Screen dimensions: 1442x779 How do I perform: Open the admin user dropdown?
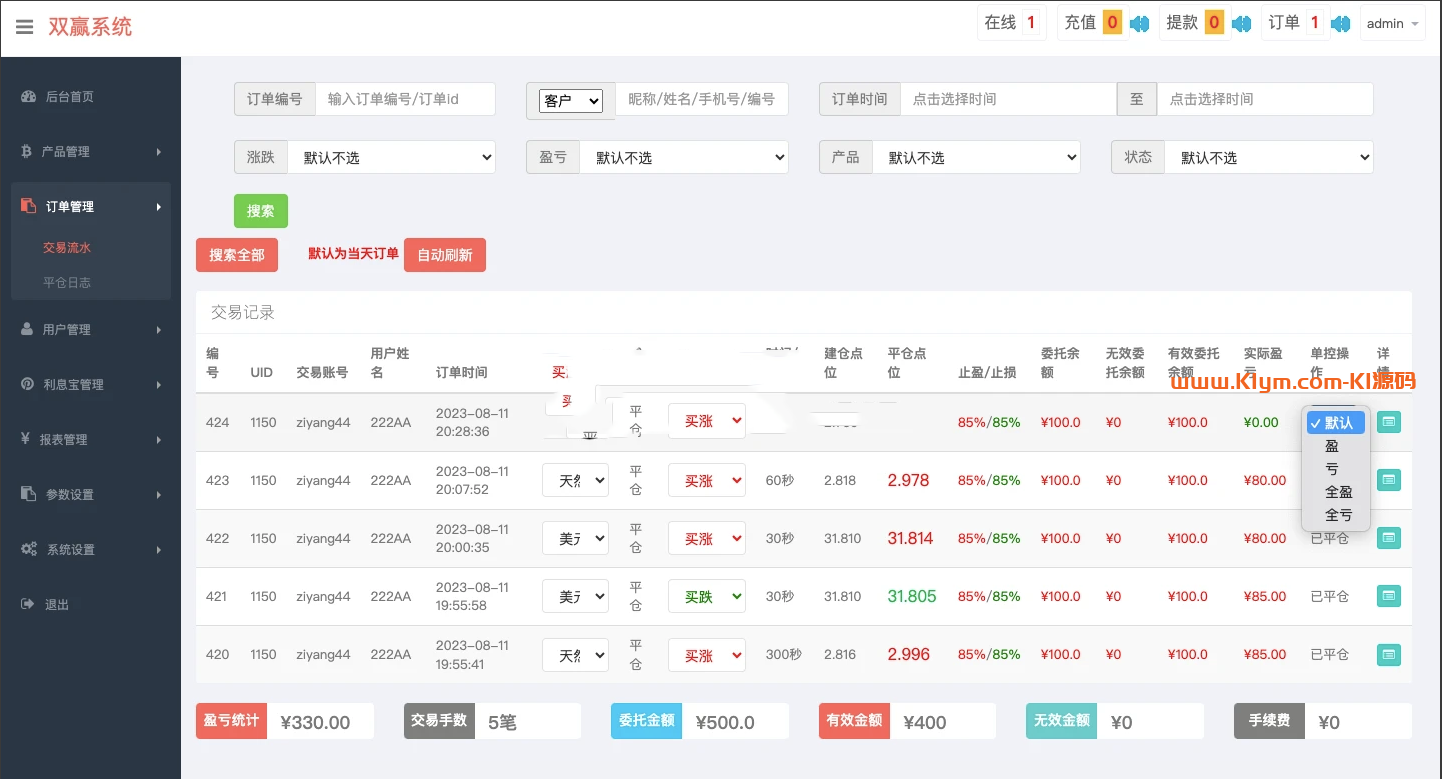click(x=1392, y=24)
